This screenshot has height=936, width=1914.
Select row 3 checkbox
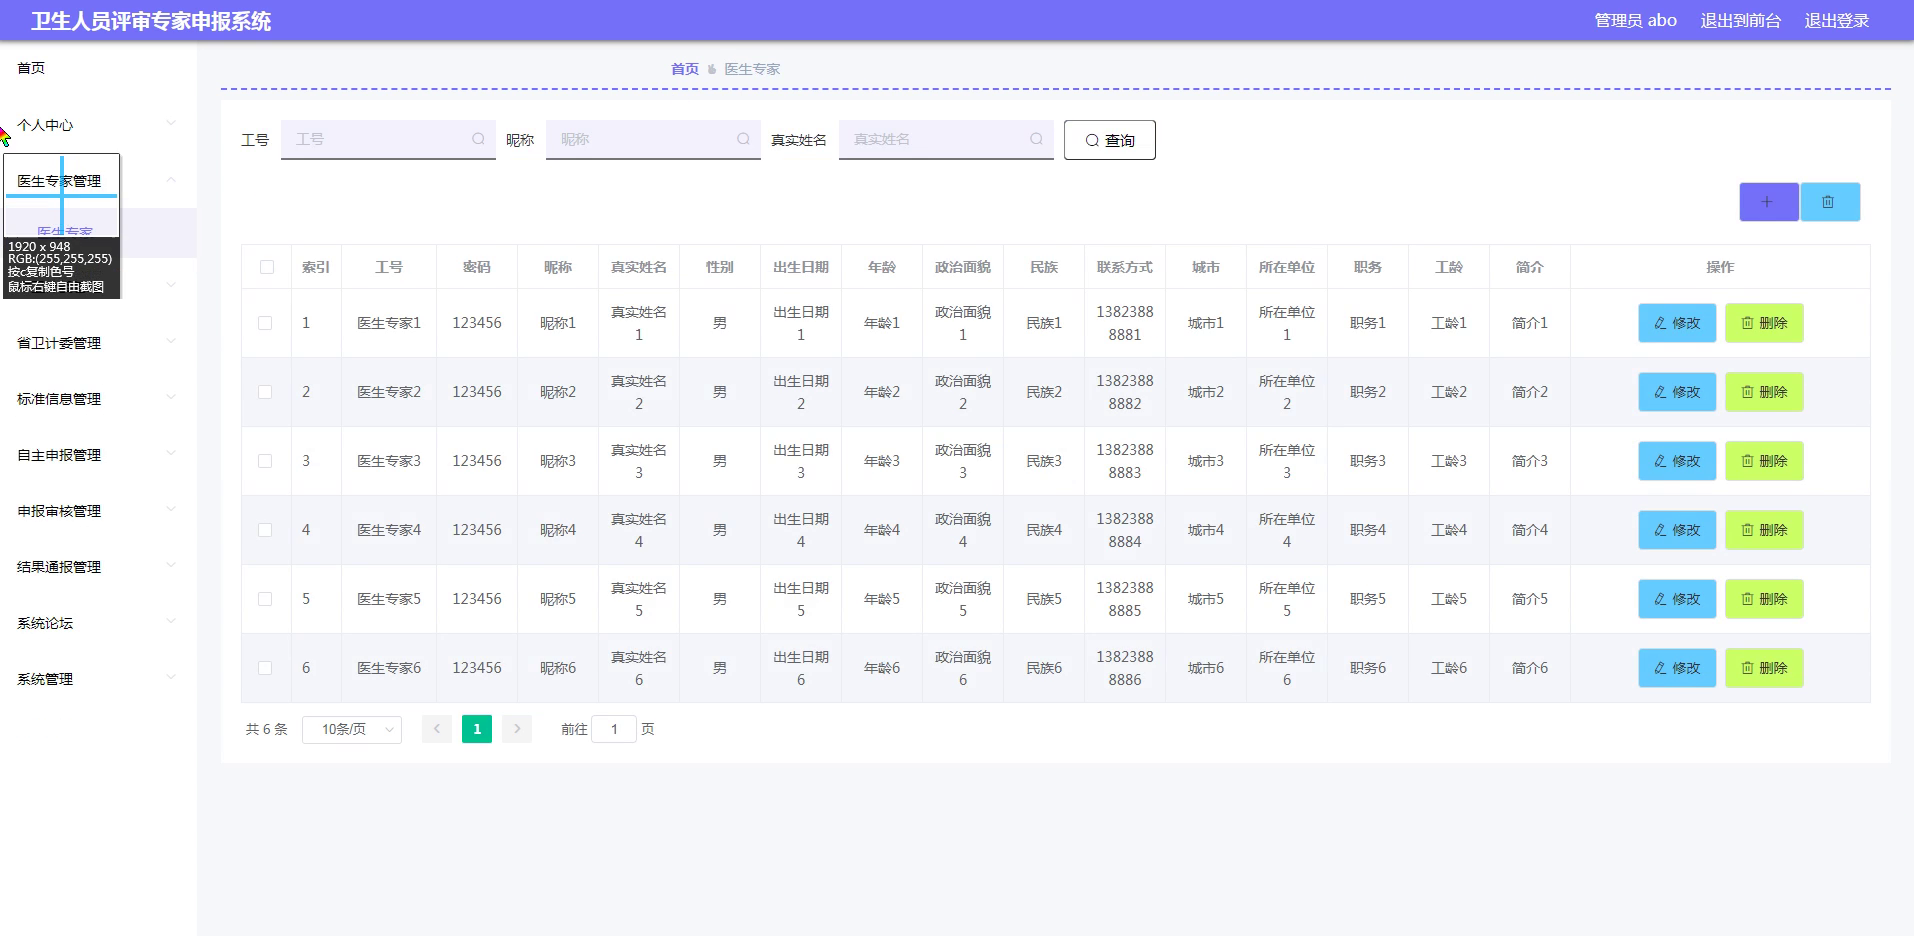point(265,461)
